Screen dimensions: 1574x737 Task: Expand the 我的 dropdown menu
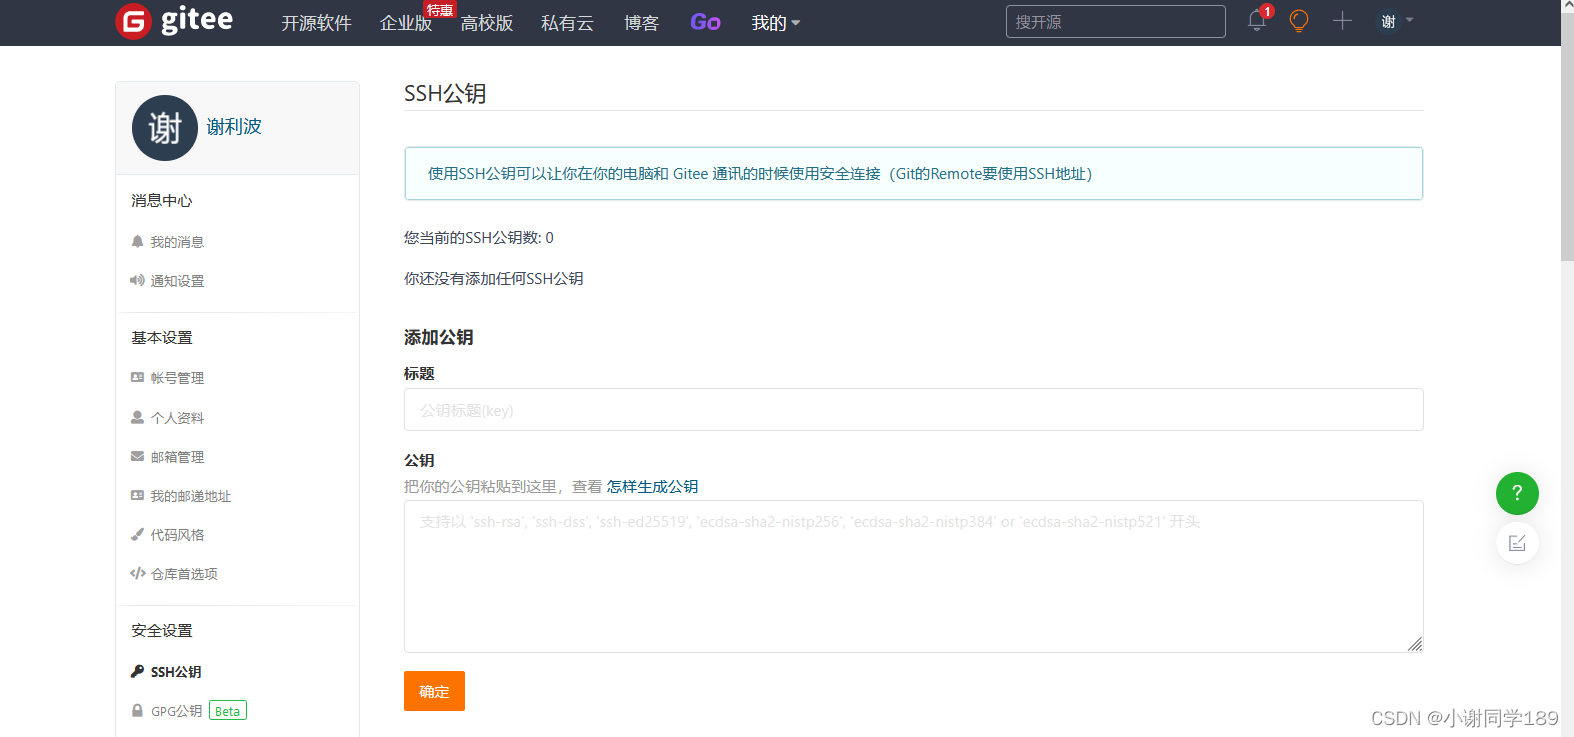[775, 23]
